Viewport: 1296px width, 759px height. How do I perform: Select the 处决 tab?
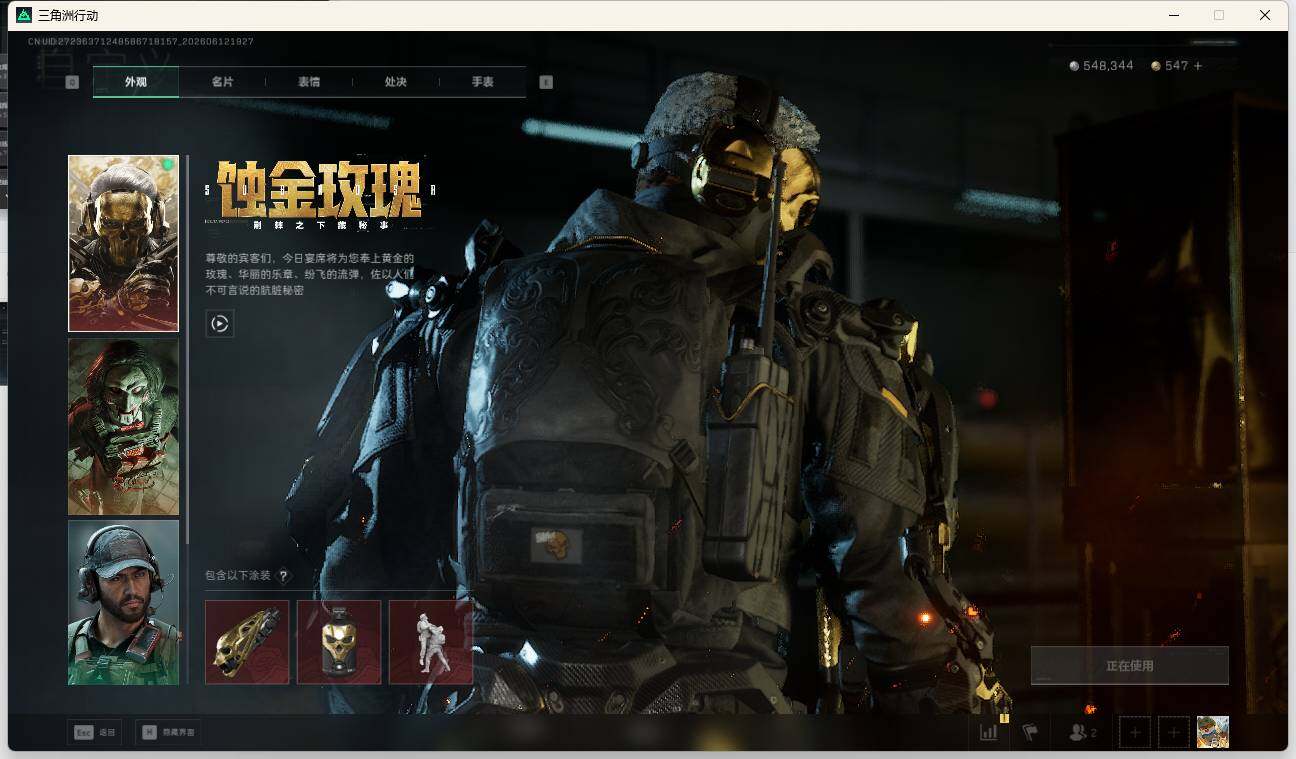(396, 82)
